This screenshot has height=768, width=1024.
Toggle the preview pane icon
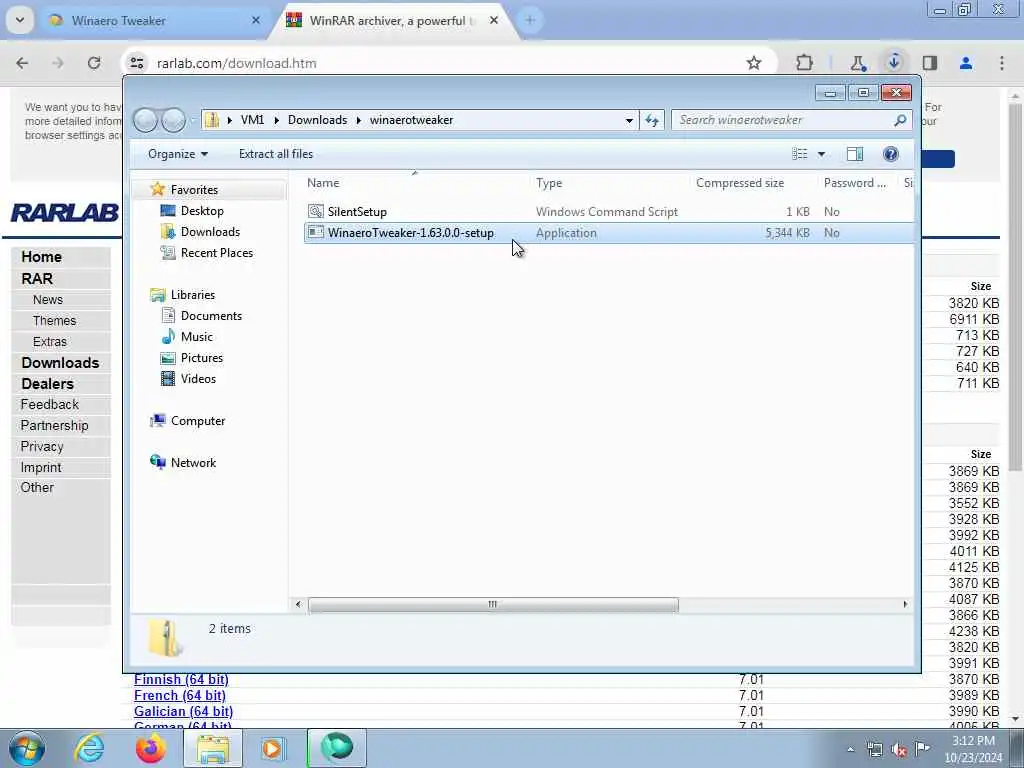click(855, 154)
